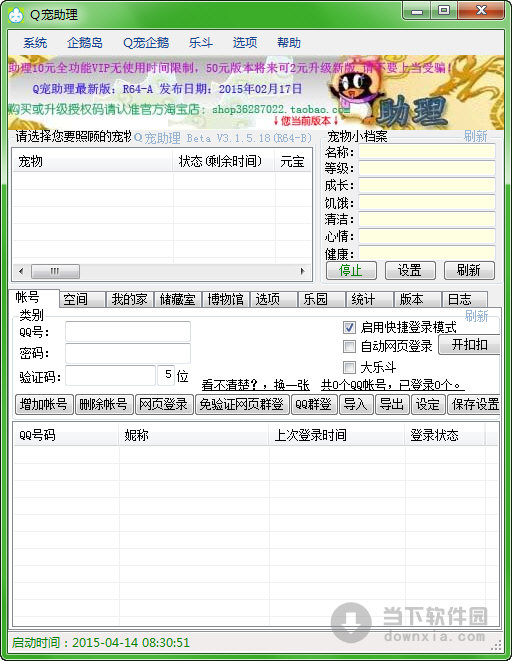Screen dimensions: 512x661
Task: Click the 增加帐号 button
Action: [x=44, y=405]
